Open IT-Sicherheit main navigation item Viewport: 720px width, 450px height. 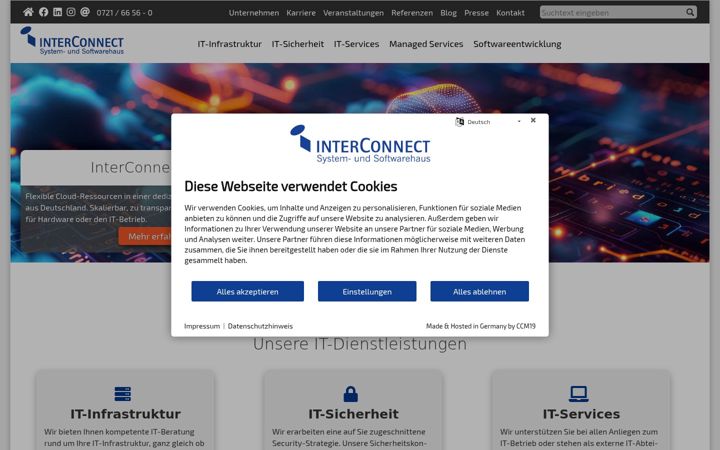click(x=298, y=44)
